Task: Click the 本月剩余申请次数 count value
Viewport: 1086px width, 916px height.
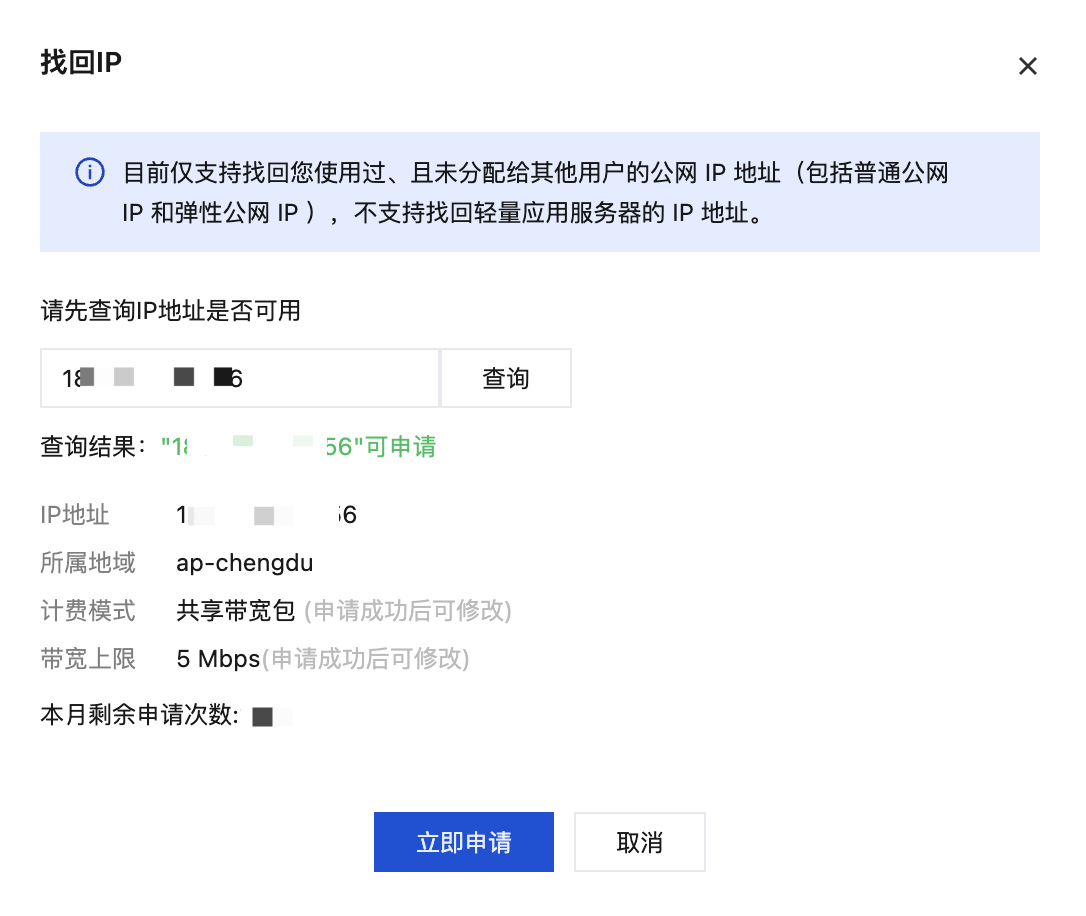Action: click(272, 717)
